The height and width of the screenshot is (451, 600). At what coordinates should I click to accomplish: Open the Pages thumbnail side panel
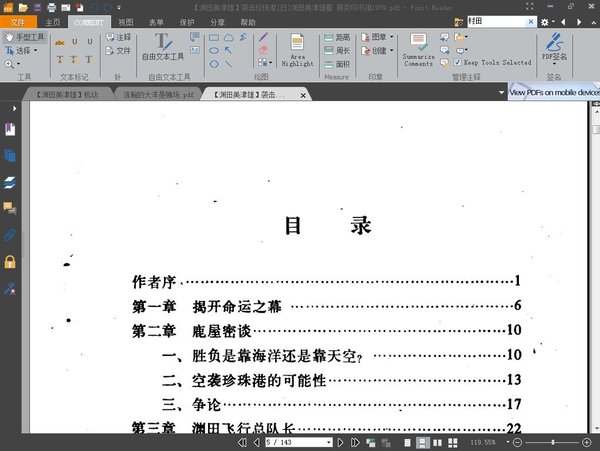[10, 156]
